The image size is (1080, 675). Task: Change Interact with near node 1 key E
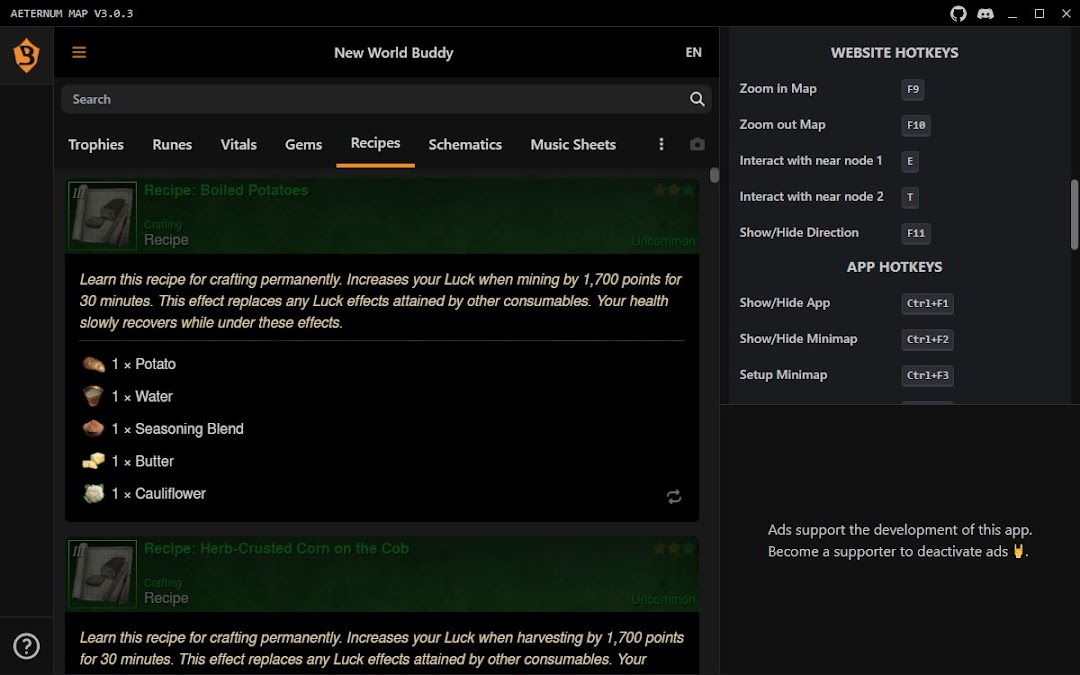click(910, 160)
